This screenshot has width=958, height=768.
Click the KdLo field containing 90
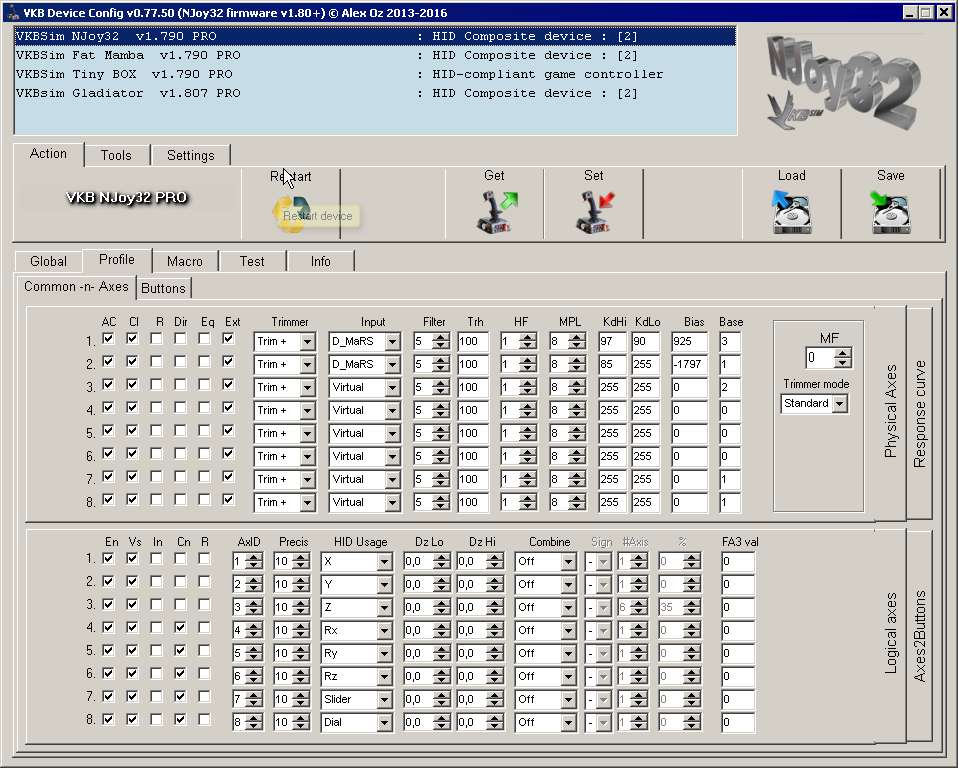pyautogui.click(x=645, y=342)
